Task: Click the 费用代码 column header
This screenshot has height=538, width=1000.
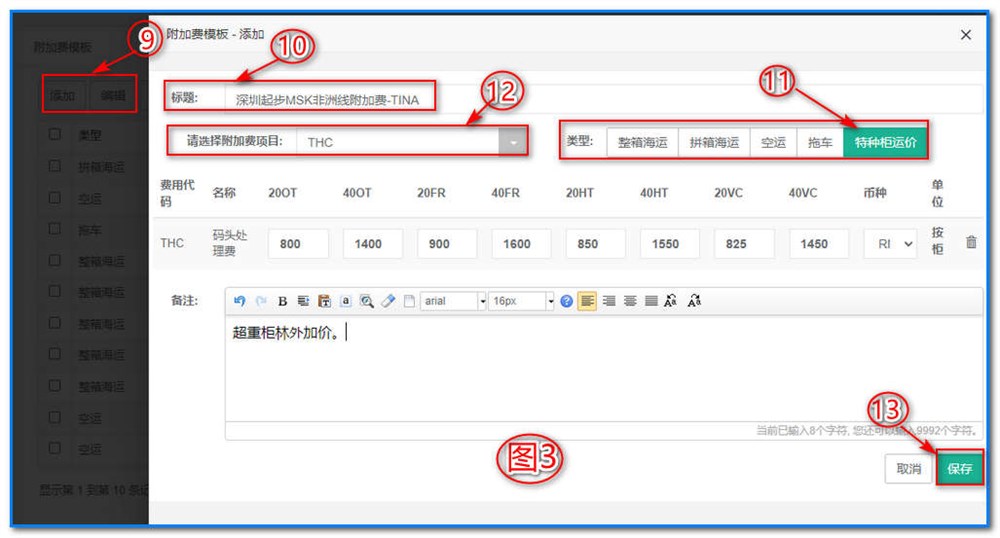Action: click(177, 193)
